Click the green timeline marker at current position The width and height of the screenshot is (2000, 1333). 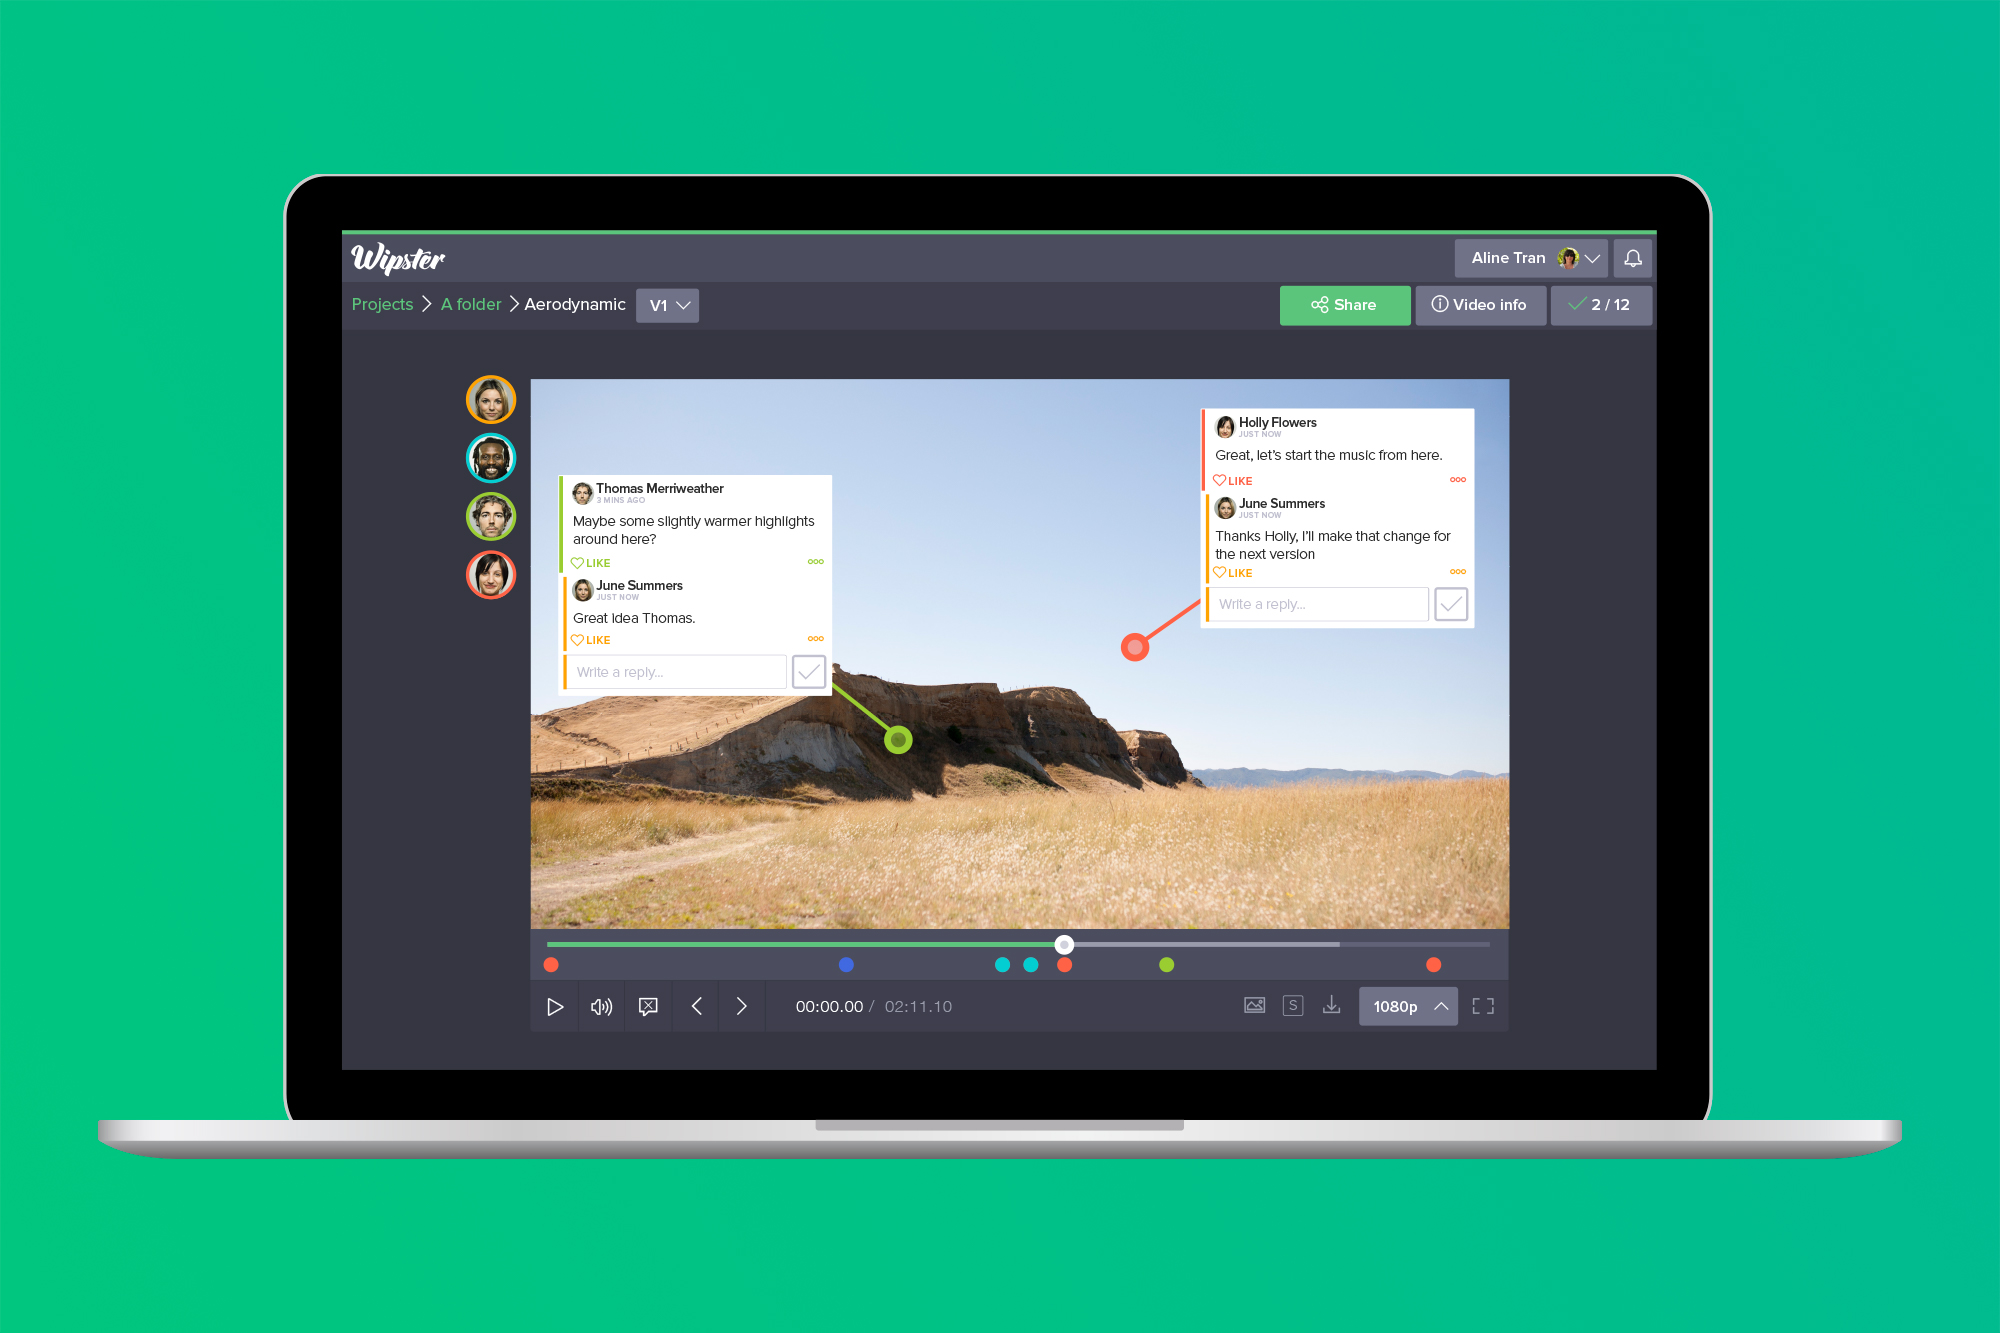pyautogui.click(x=1166, y=964)
